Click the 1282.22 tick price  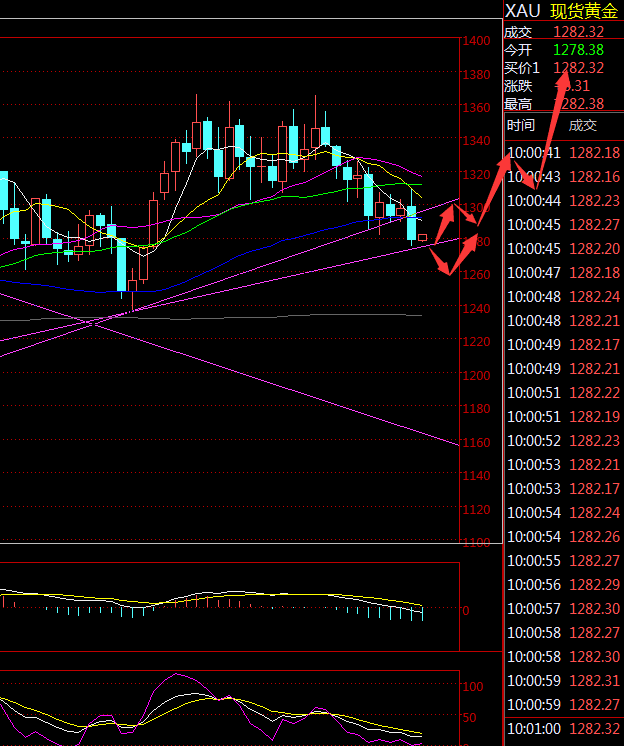[595, 393]
